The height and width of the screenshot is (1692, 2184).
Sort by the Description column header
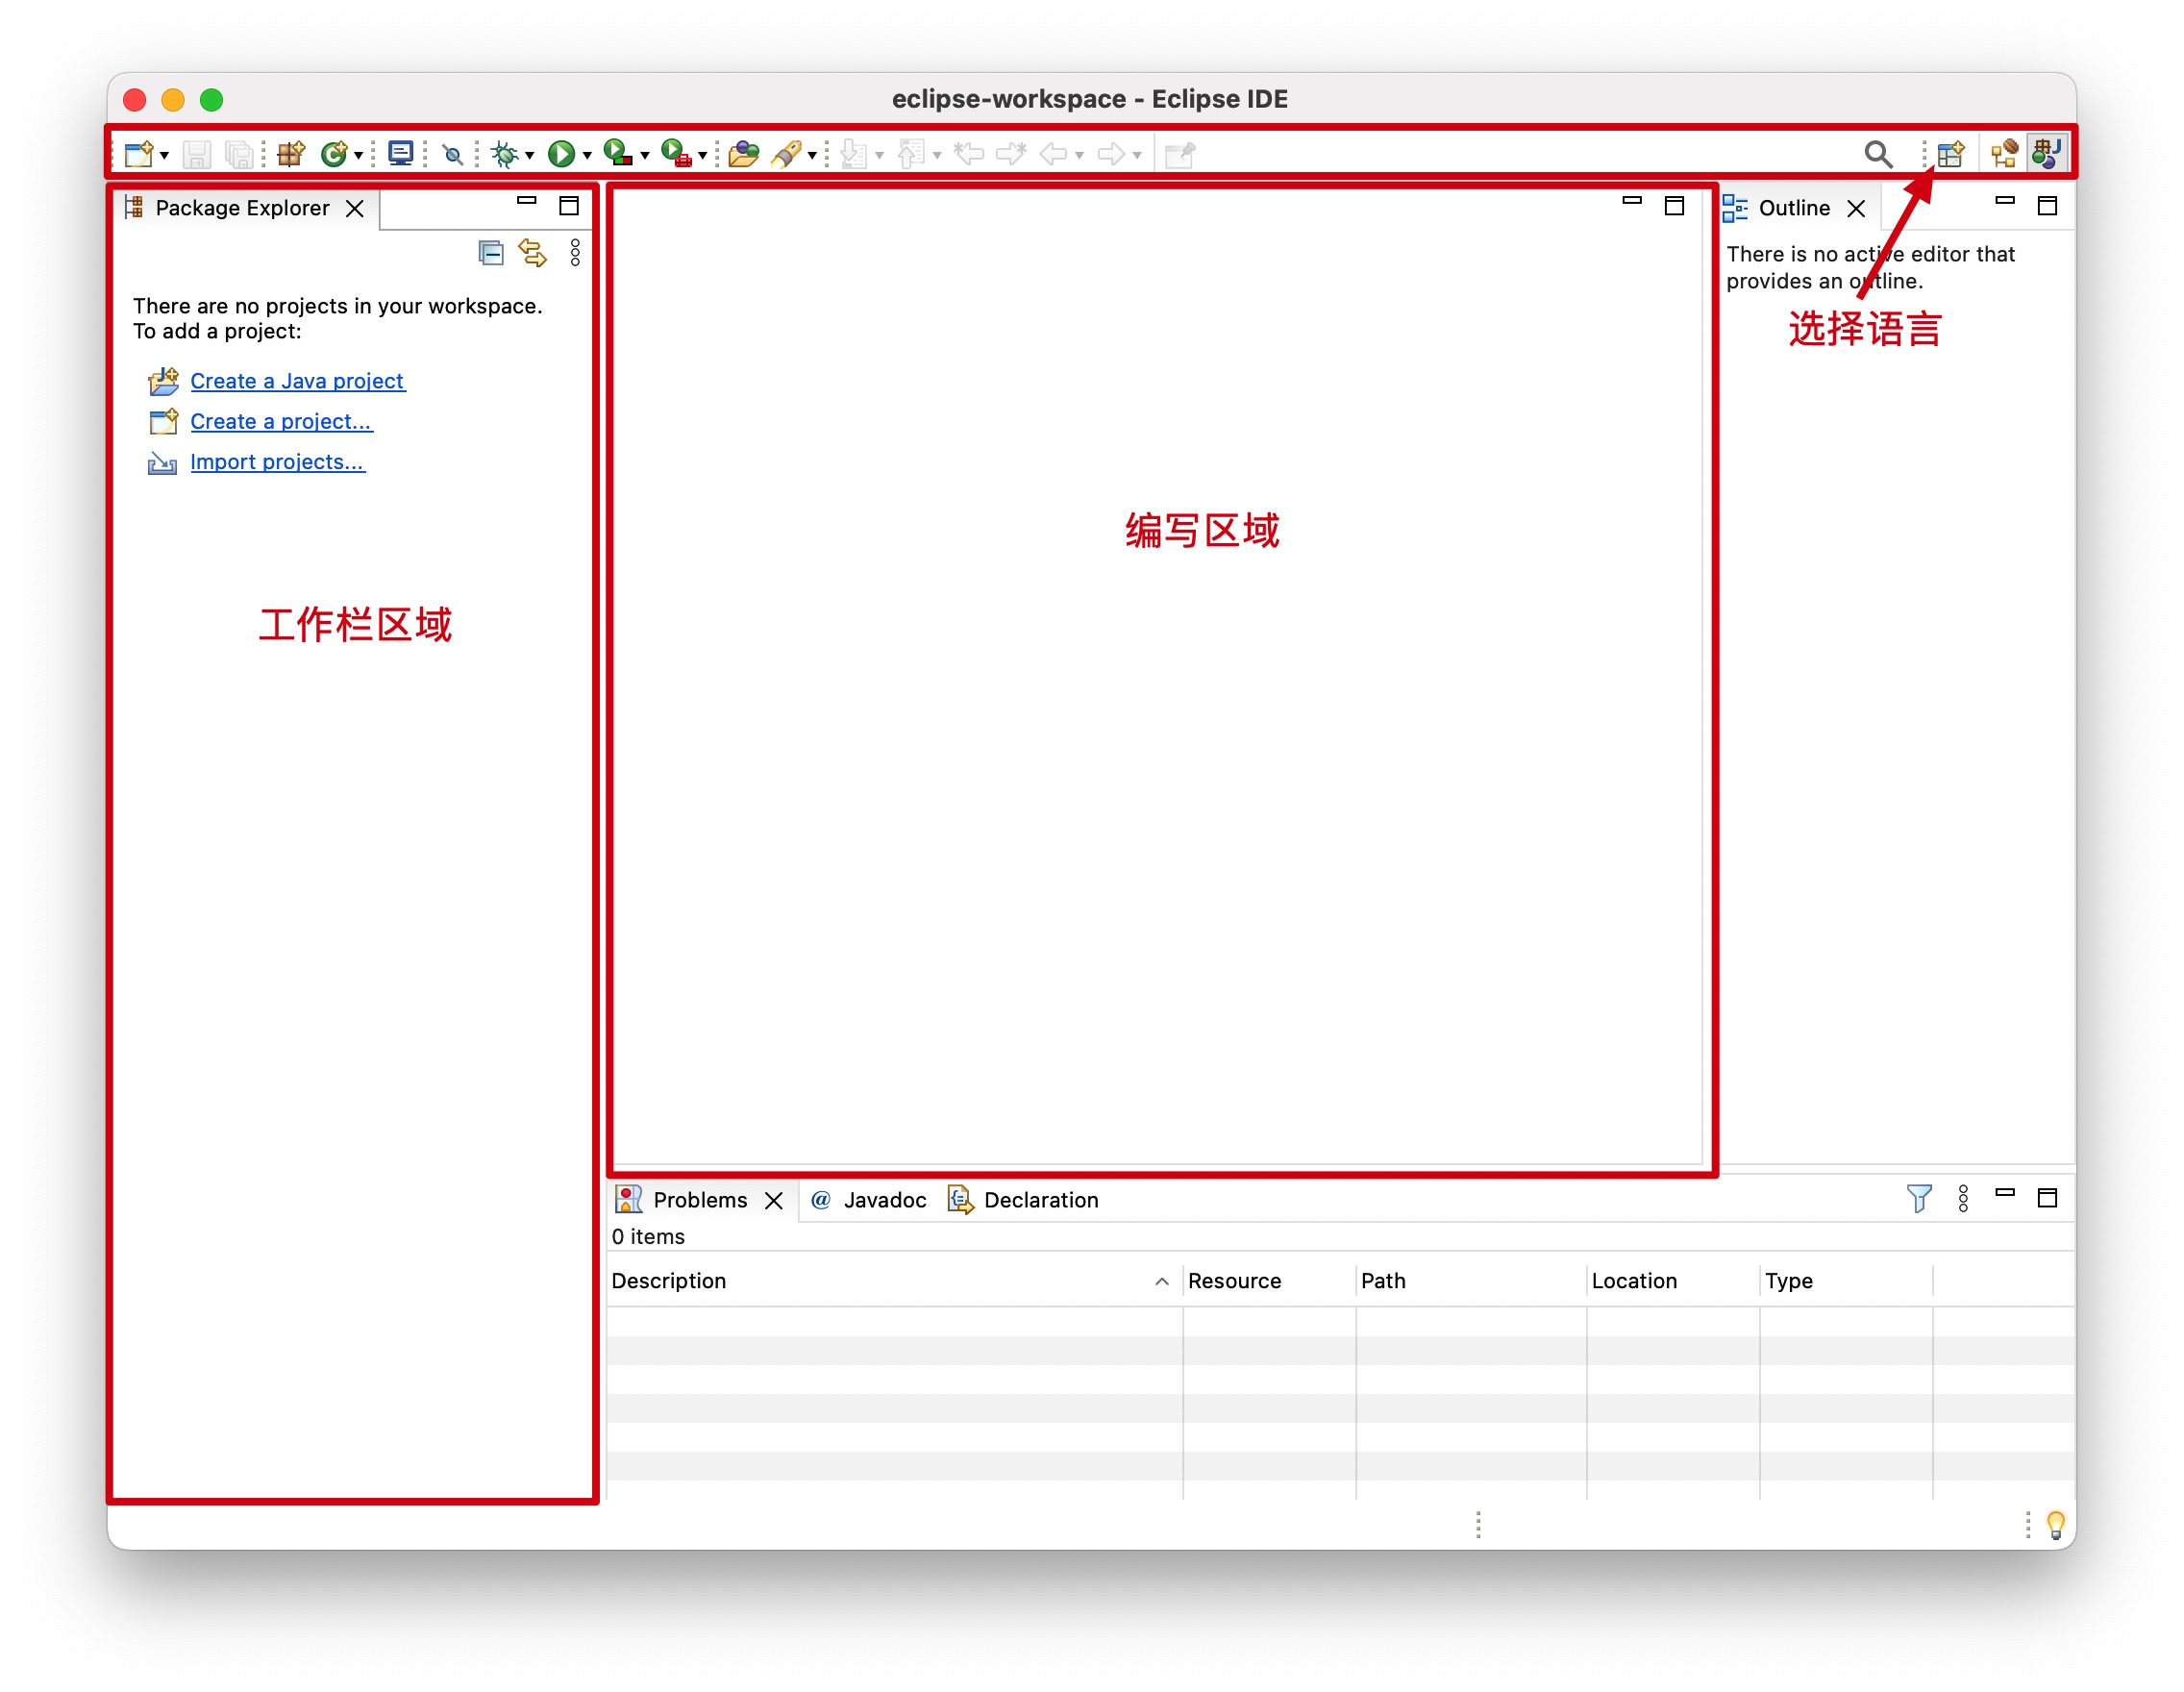[894, 1281]
